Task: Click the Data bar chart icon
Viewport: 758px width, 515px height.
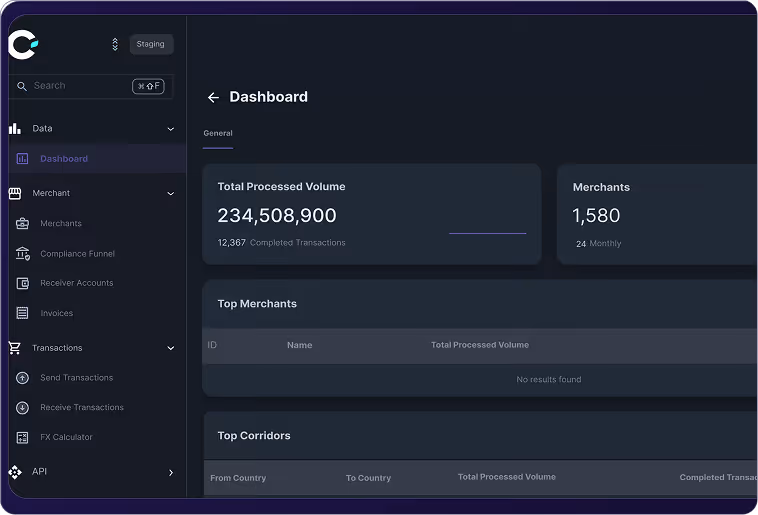Action: [15, 129]
